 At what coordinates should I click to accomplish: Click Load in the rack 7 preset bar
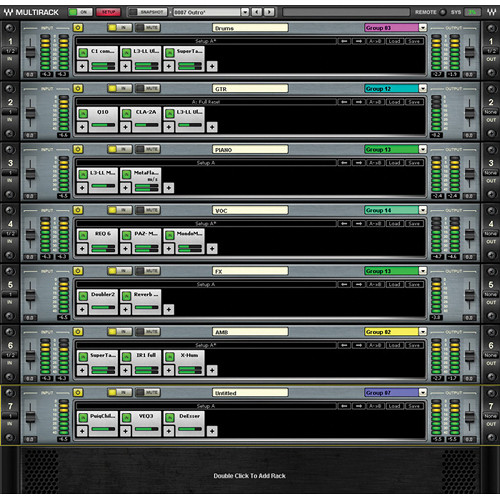point(394,406)
